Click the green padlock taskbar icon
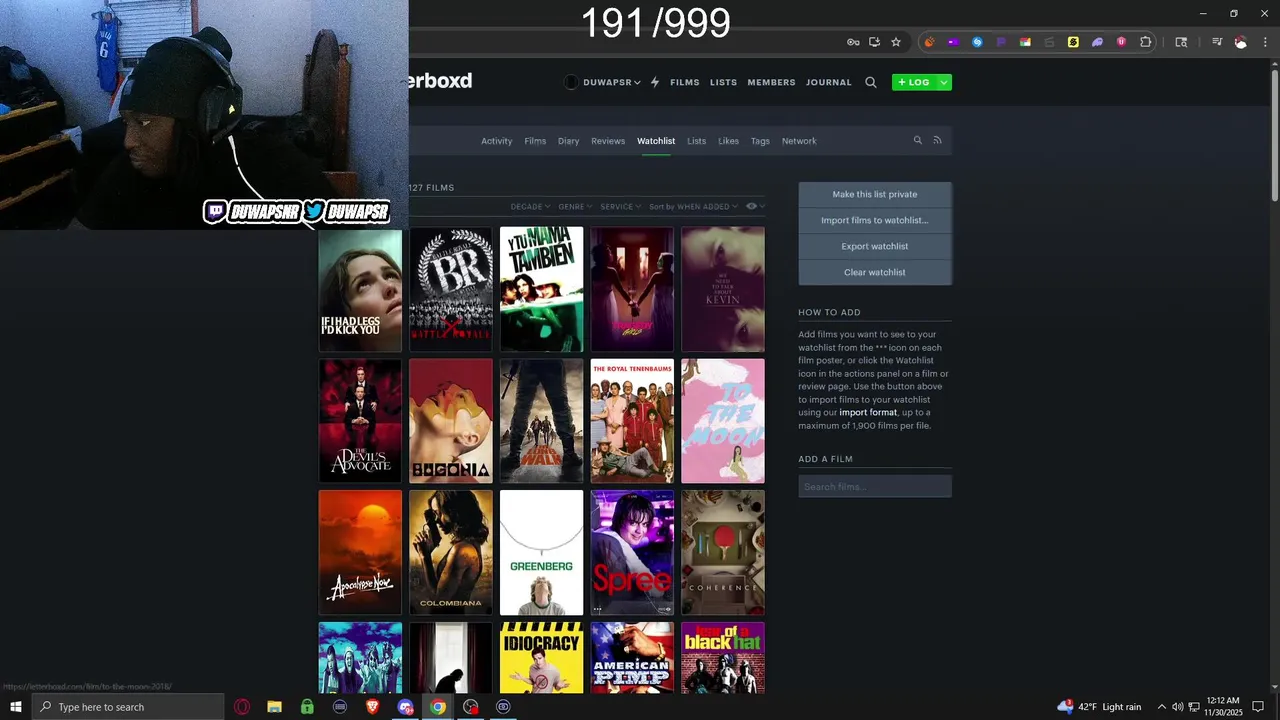The width and height of the screenshot is (1280, 720). point(307,707)
